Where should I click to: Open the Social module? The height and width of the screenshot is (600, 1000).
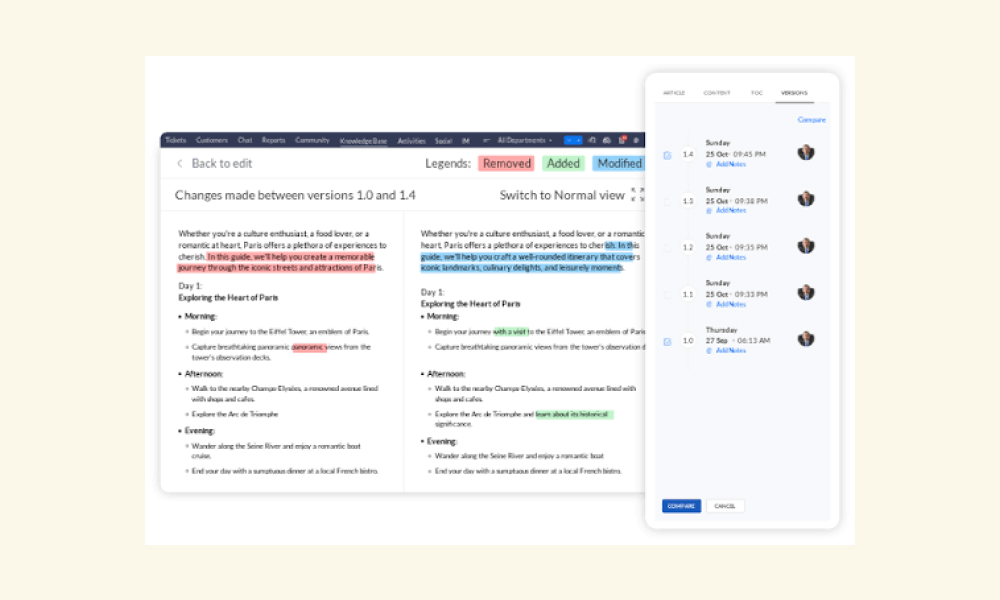443,141
